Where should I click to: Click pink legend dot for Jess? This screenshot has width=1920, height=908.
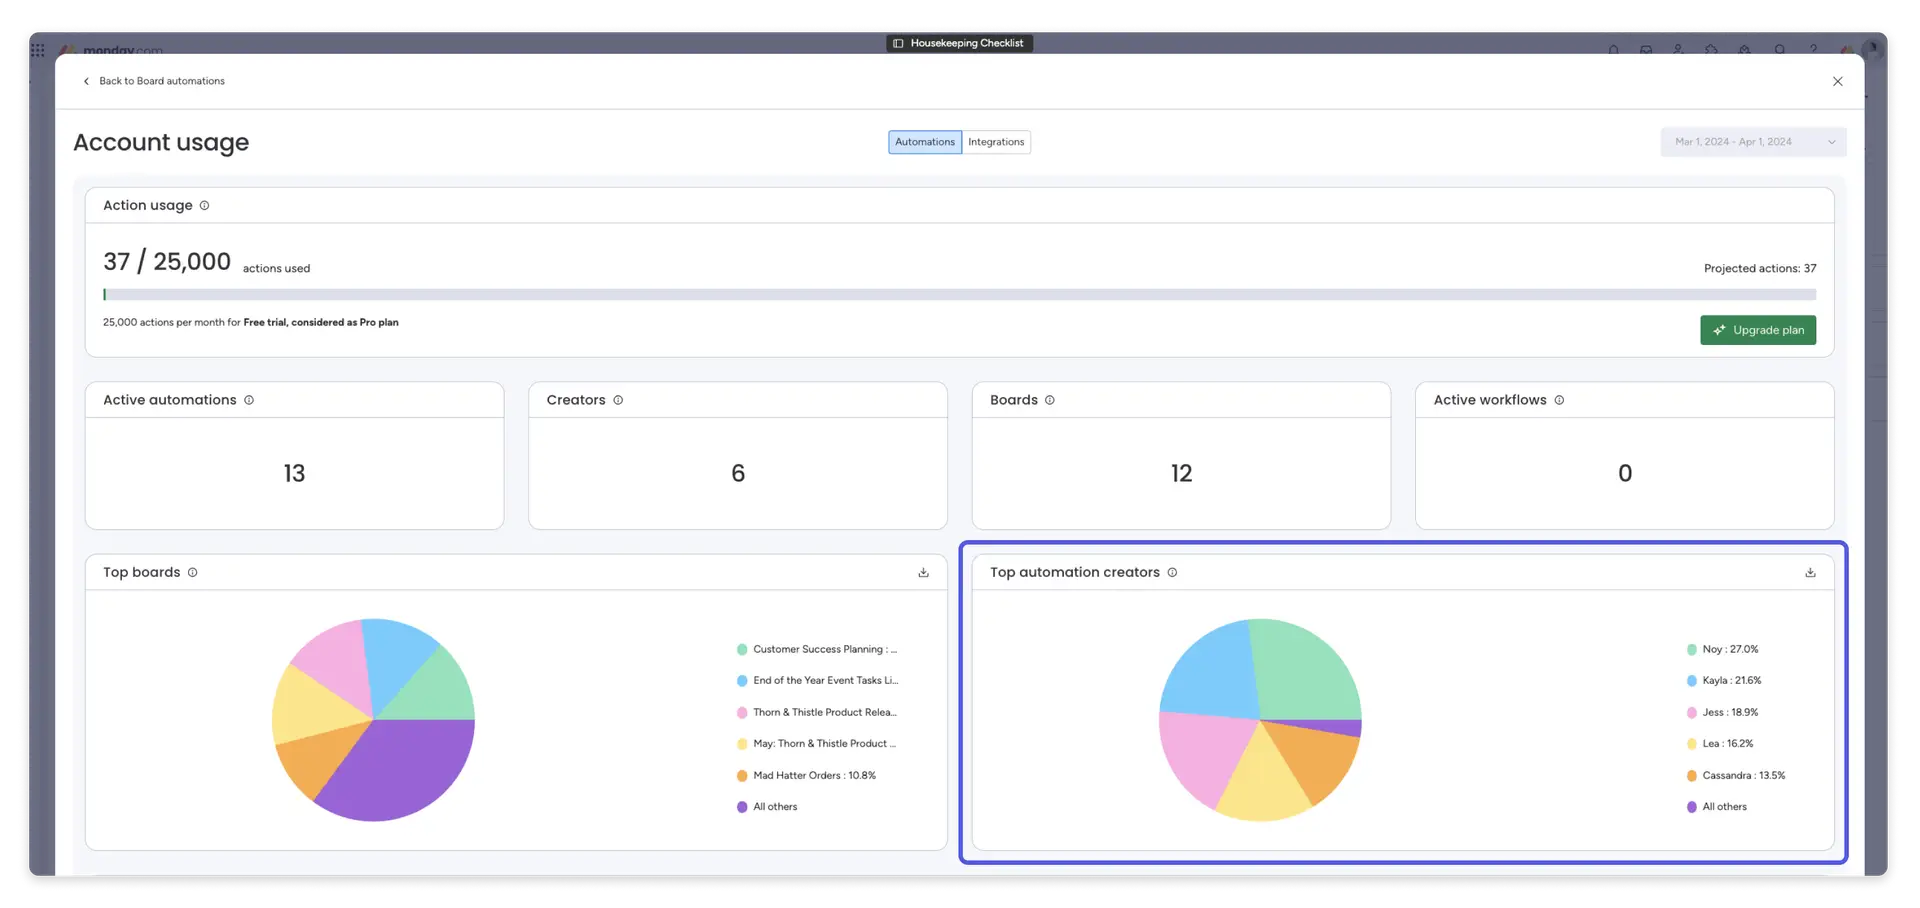pyautogui.click(x=1691, y=713)
